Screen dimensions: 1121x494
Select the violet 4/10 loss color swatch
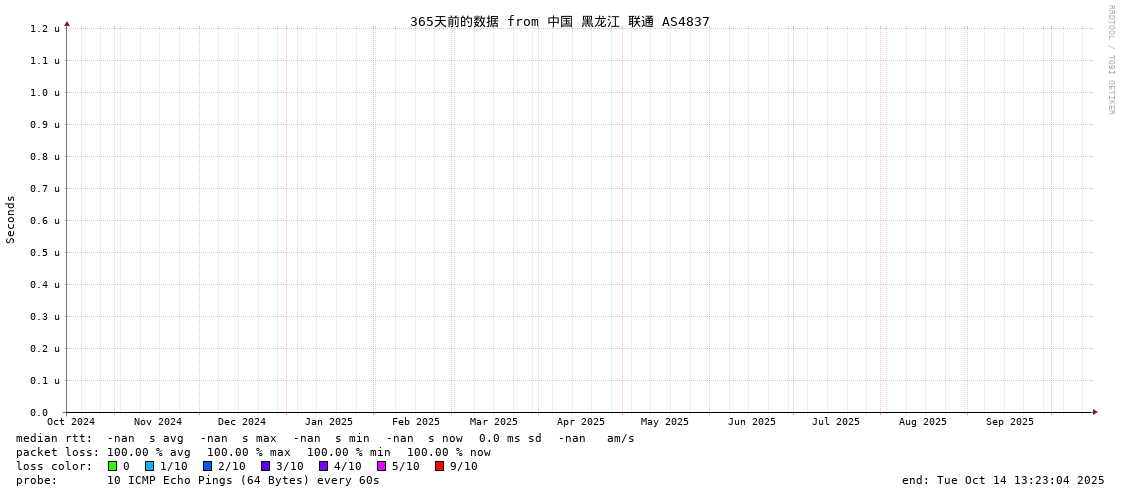click(x=324, y=466)
